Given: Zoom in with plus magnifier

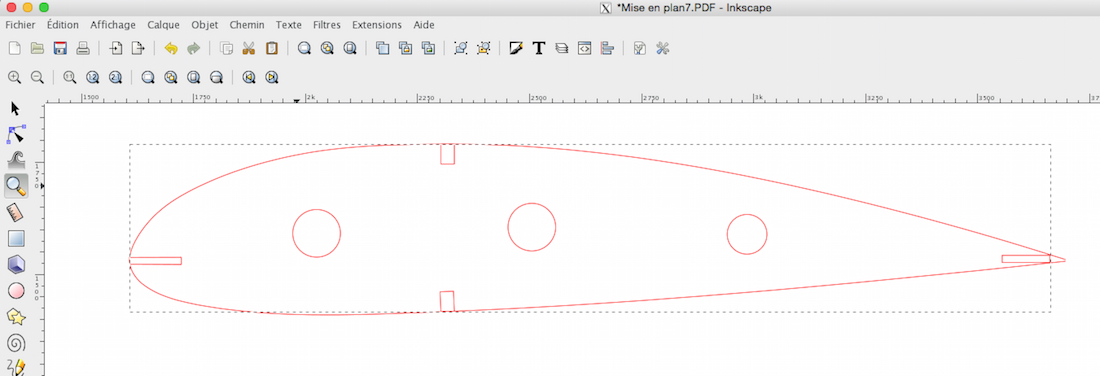Looking at the screenshot, I should pos(15,77).
